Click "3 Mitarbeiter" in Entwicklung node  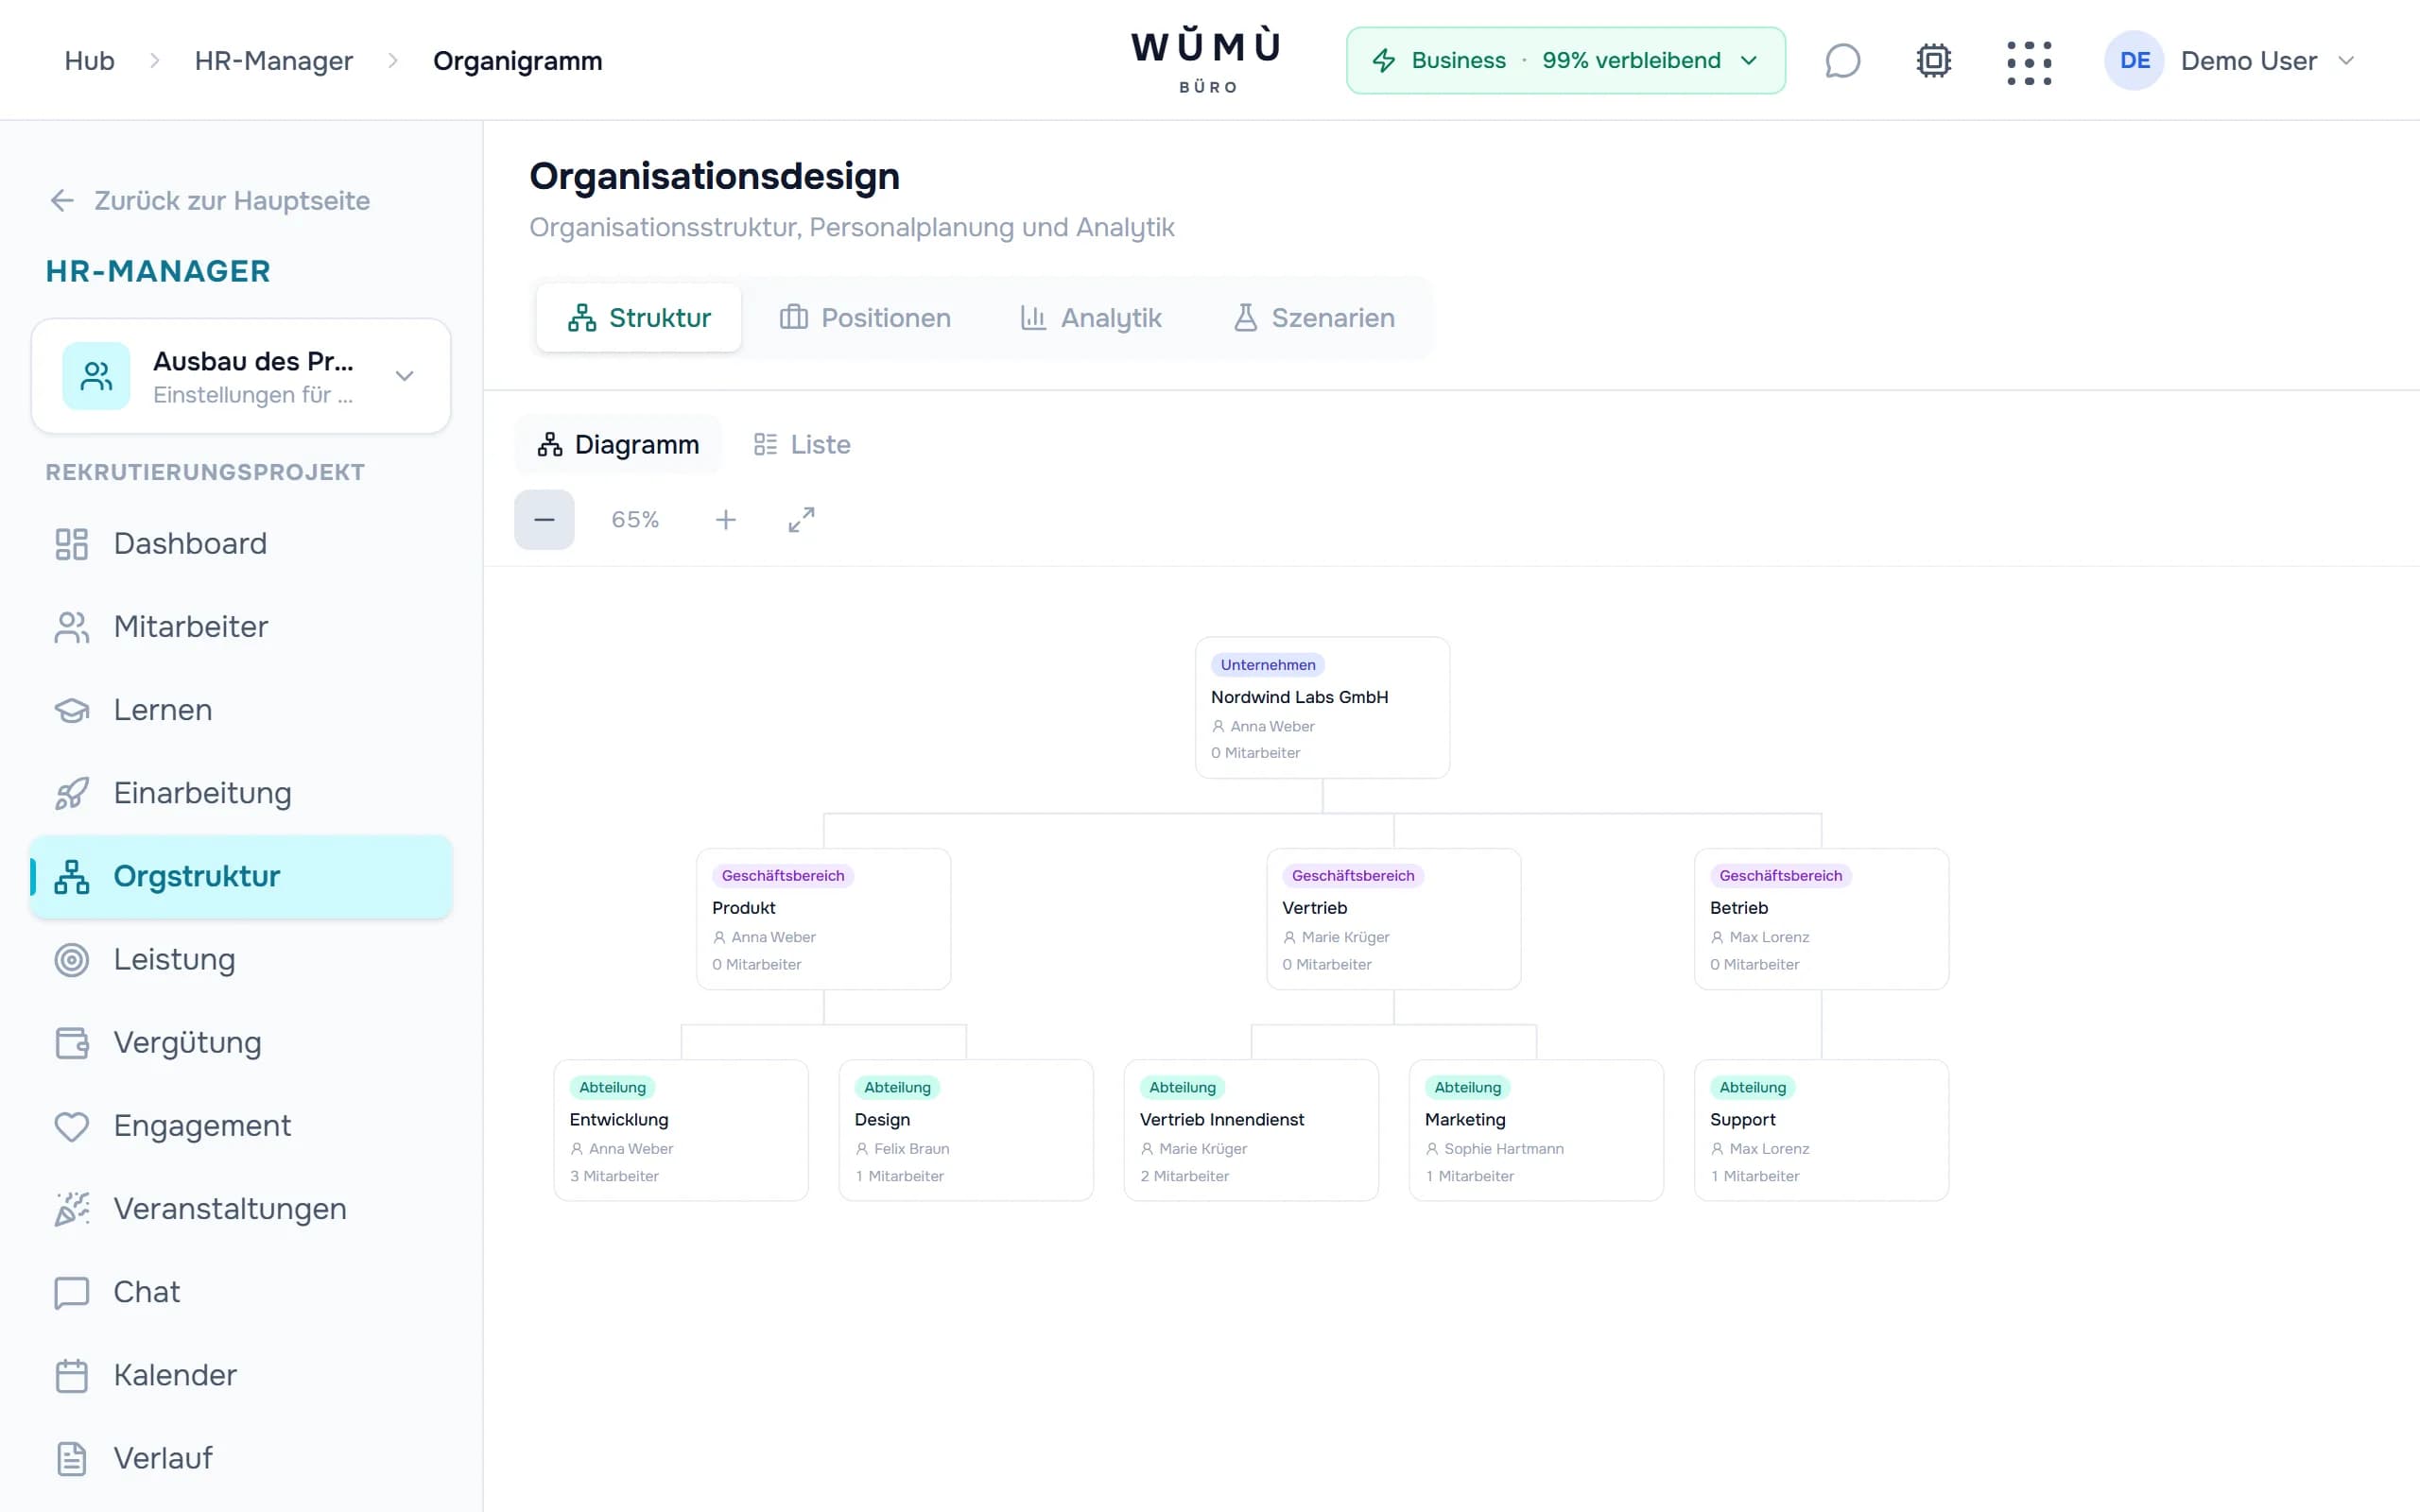coord(614,1177)
